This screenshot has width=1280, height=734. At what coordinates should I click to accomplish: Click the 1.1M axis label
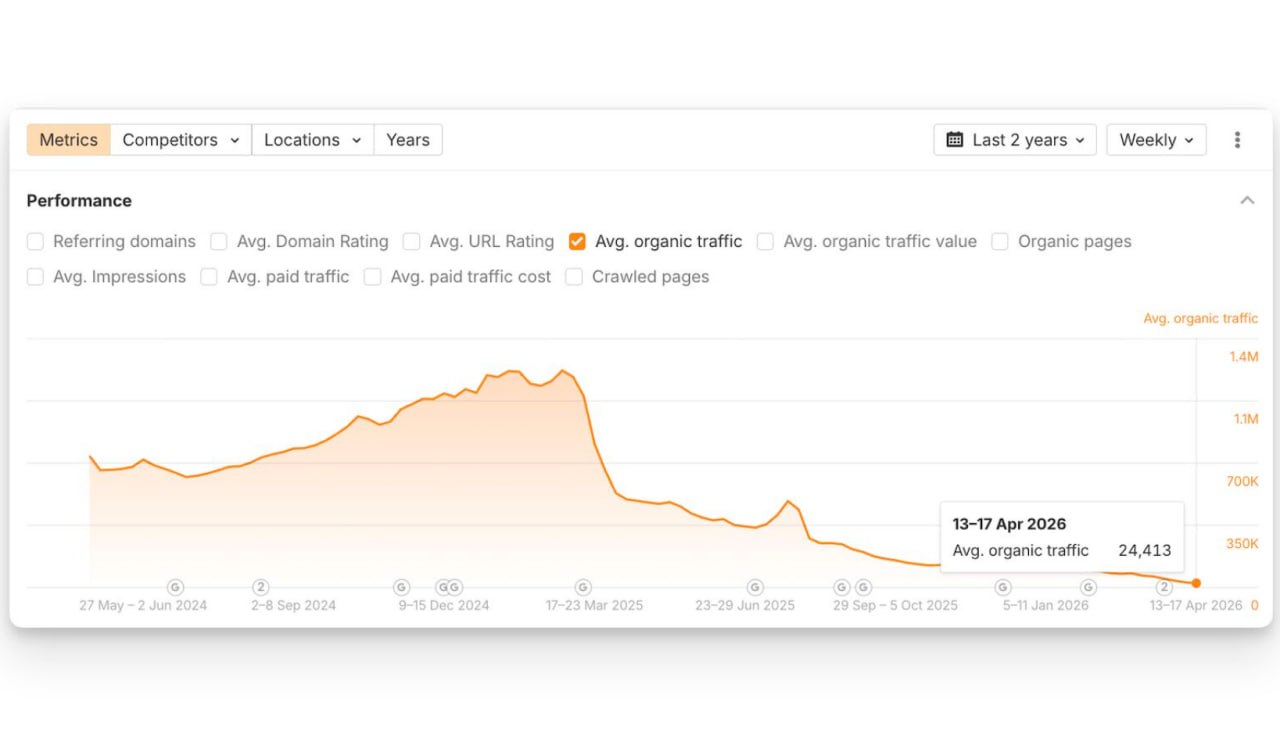coord(1245,419)
